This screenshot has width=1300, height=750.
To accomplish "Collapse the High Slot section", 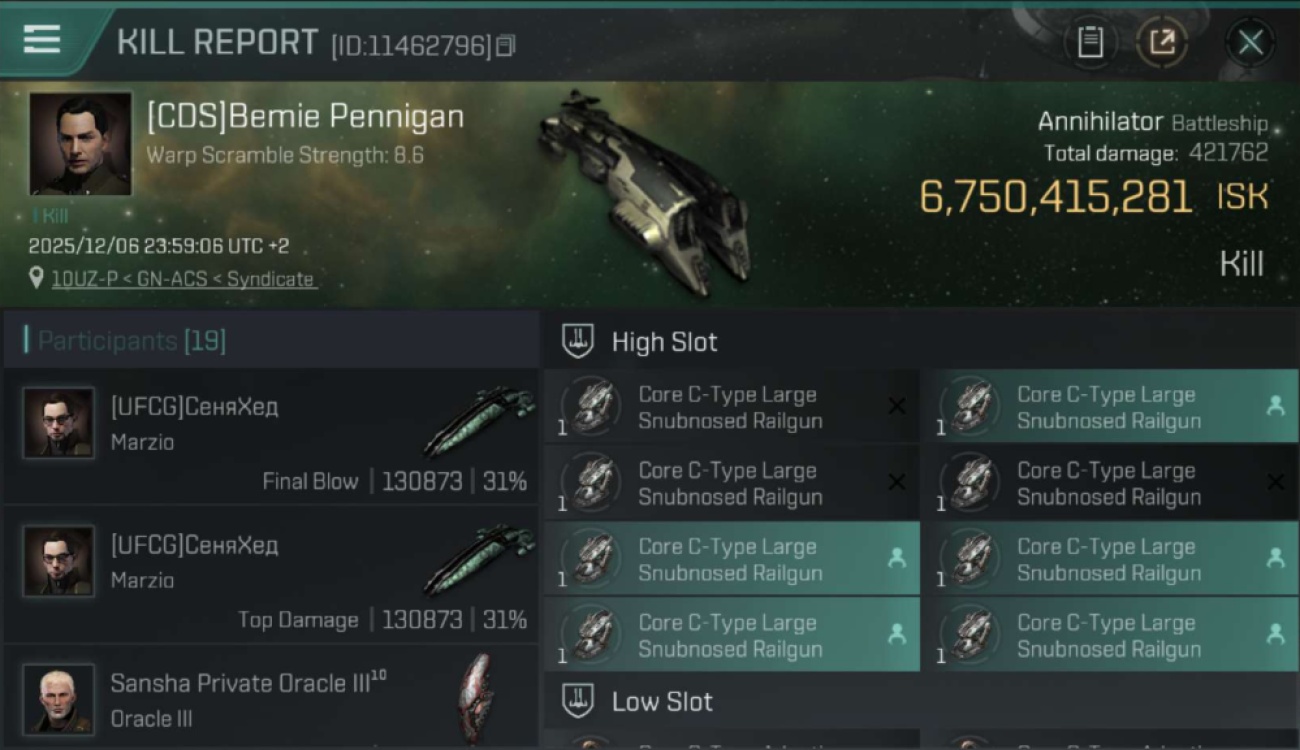I will coord(664,342).
